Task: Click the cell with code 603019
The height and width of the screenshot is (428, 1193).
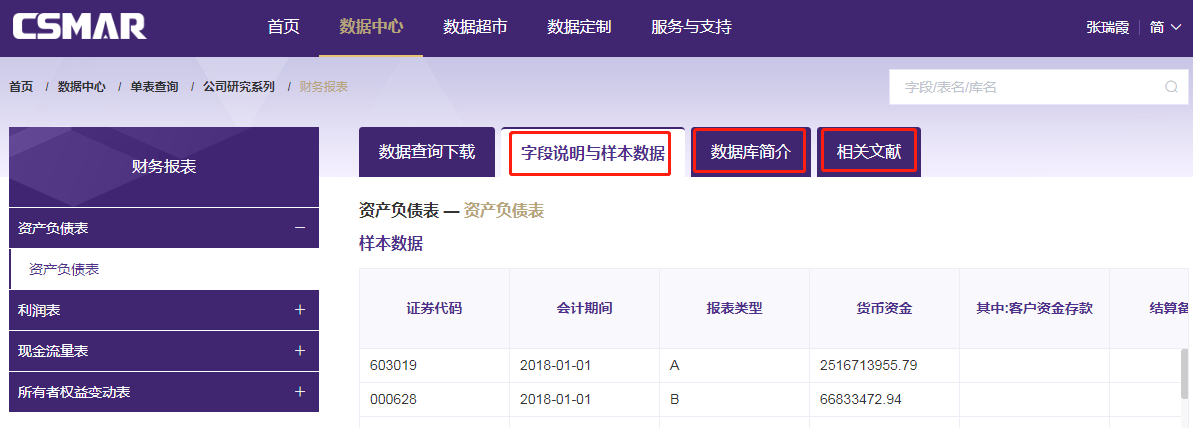Action: pos(434,365)
